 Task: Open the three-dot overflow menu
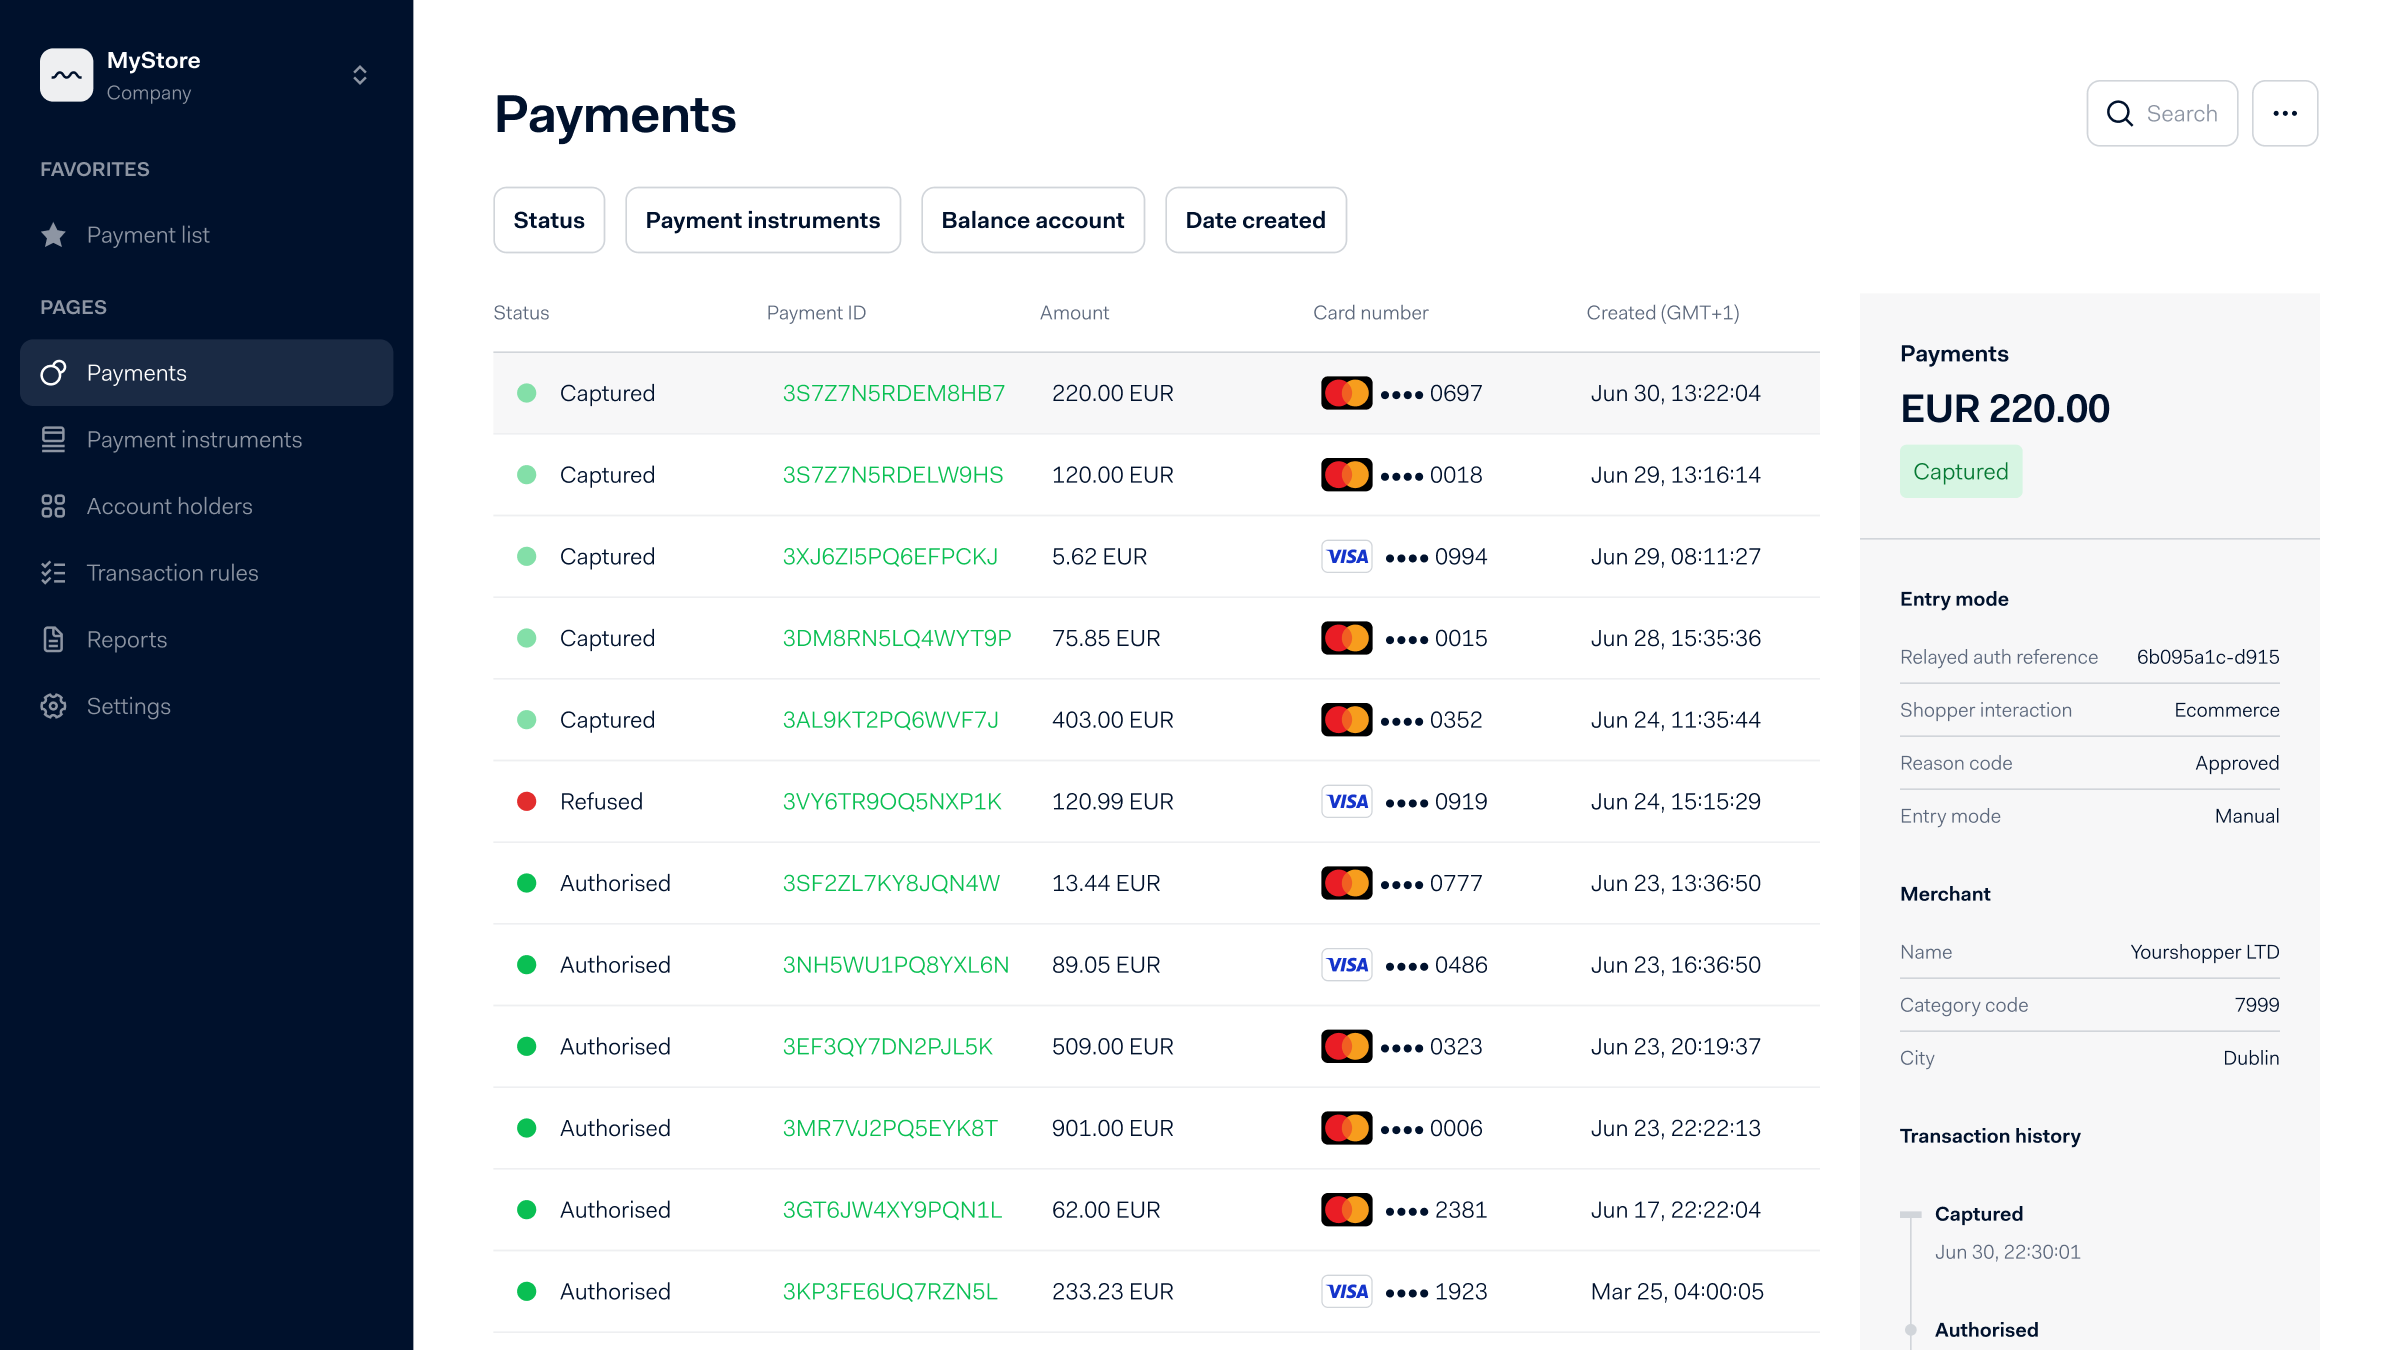pyautogui.click(x=2285, y=113)
